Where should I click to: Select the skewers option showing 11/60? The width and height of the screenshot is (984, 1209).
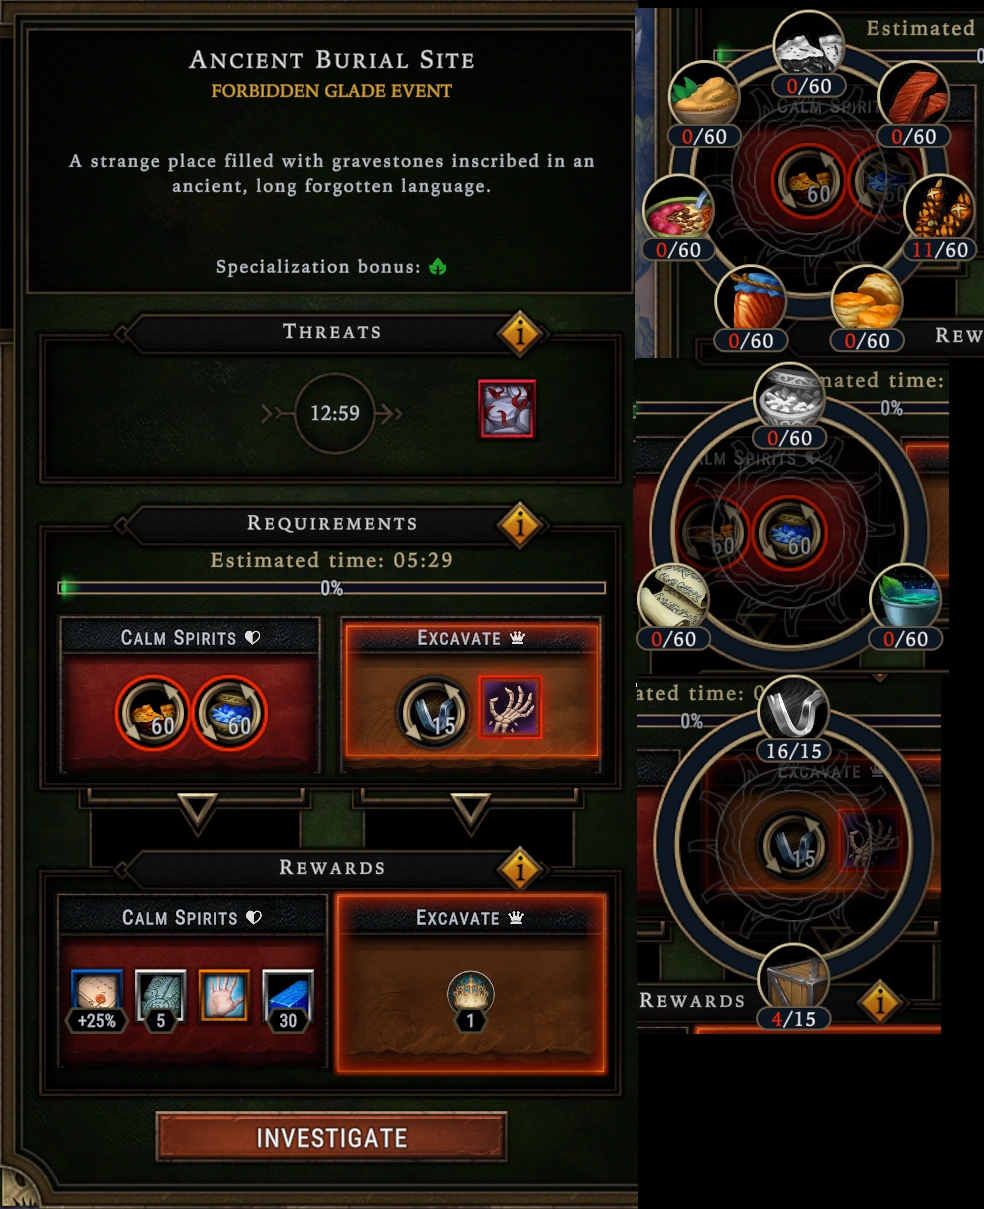[x=939, y=217]
